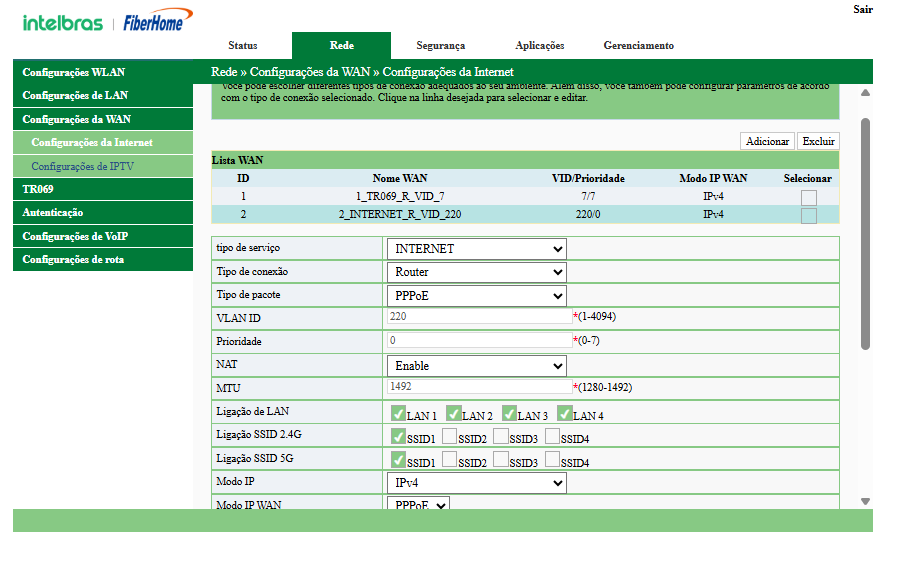
Task: Click the Intelbras FiberHome logo
Action: (108, 21)
